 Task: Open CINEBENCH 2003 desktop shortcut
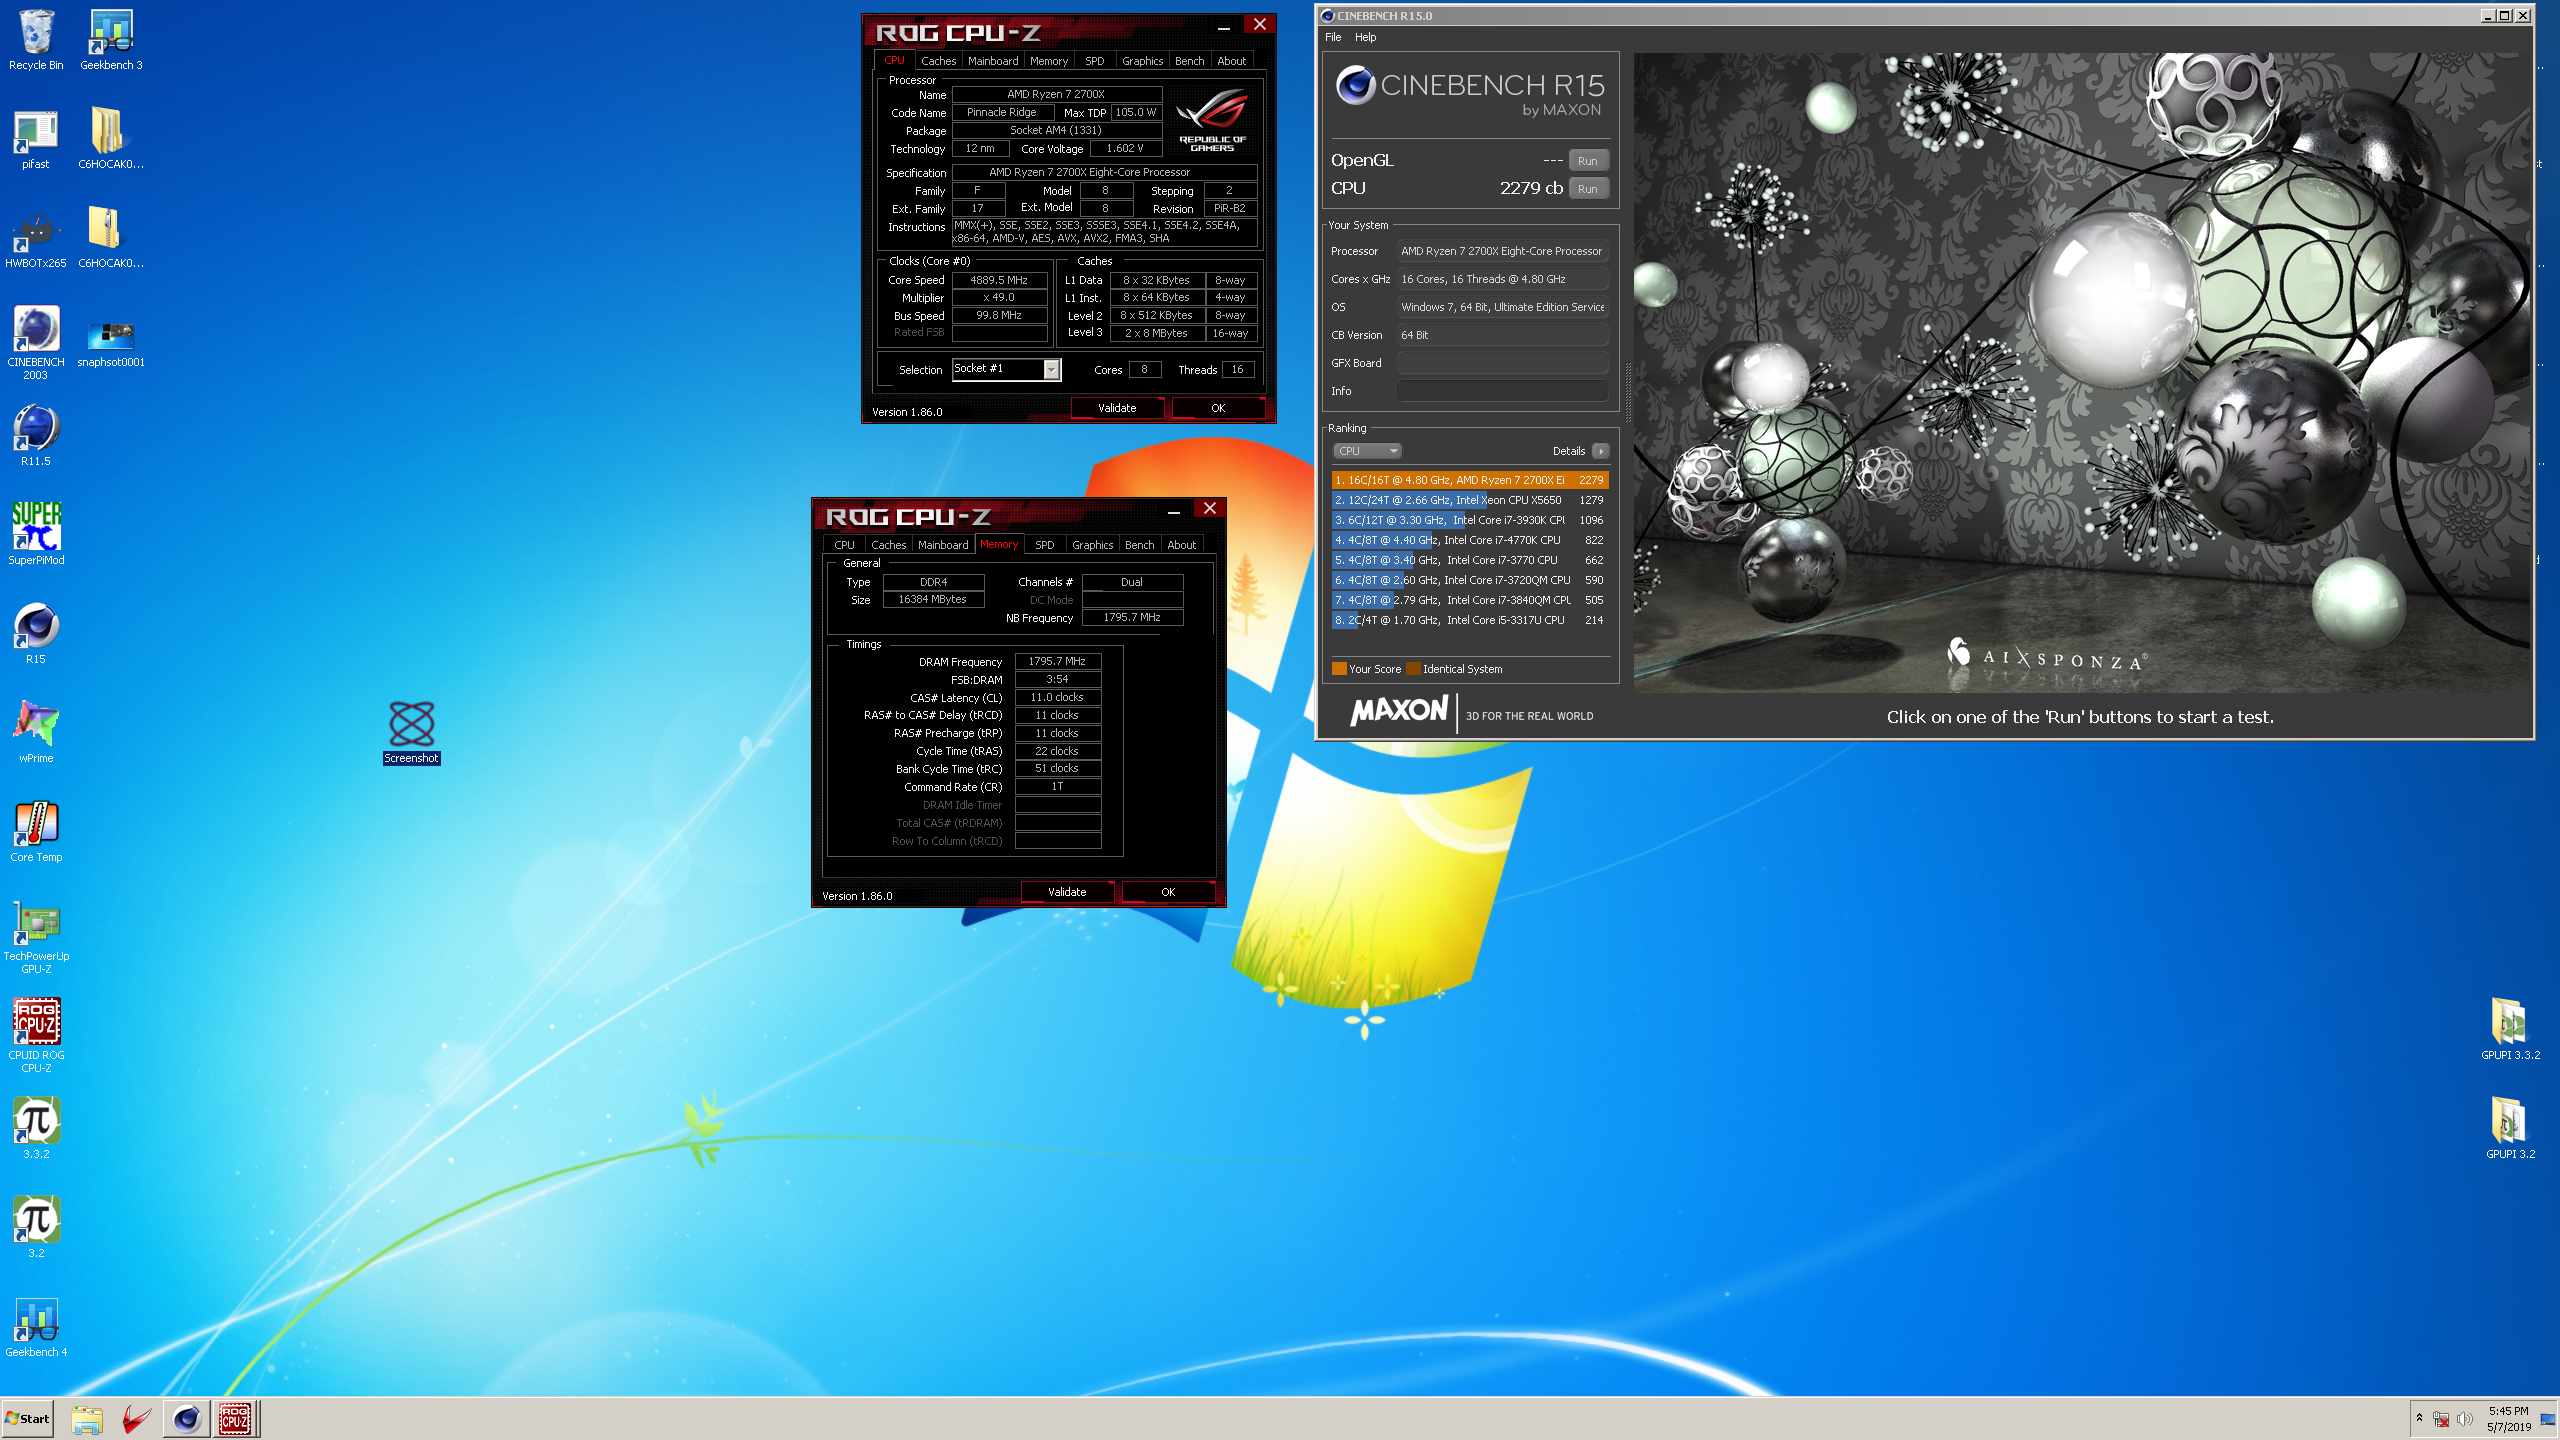[x=36, y=343]
